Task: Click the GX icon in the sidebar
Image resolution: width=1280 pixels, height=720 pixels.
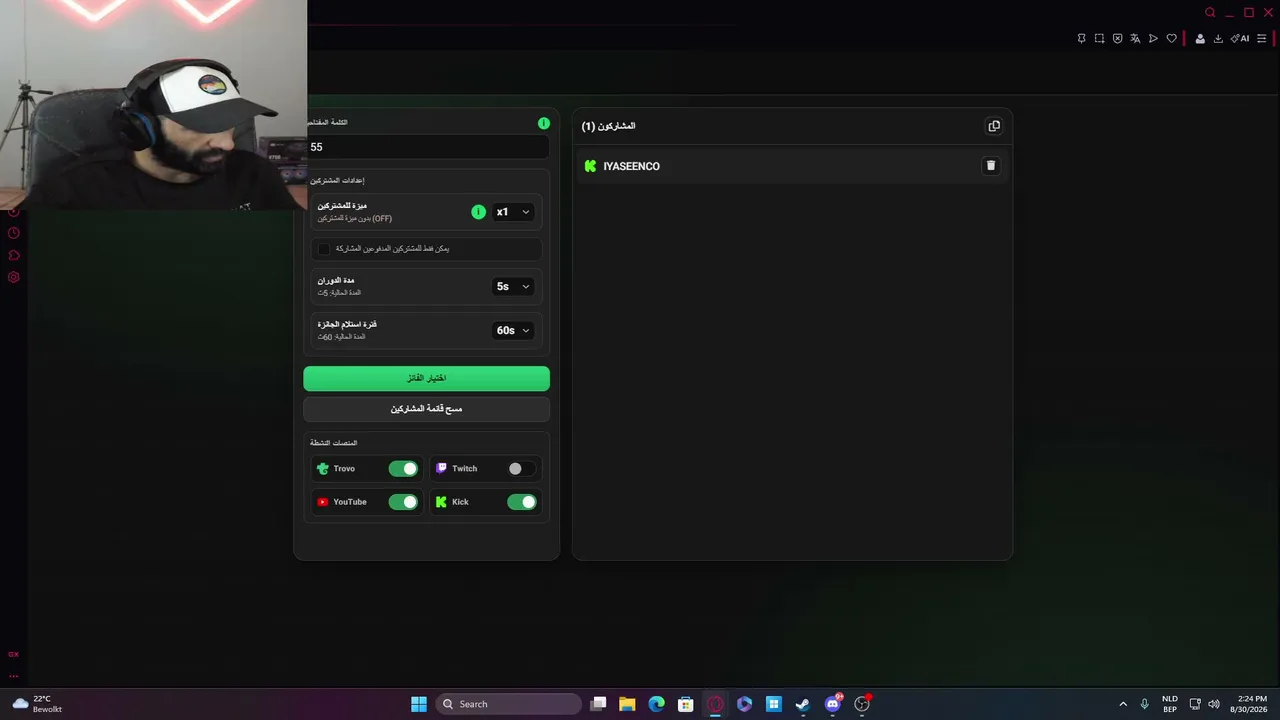Action: tap(14, 654)
